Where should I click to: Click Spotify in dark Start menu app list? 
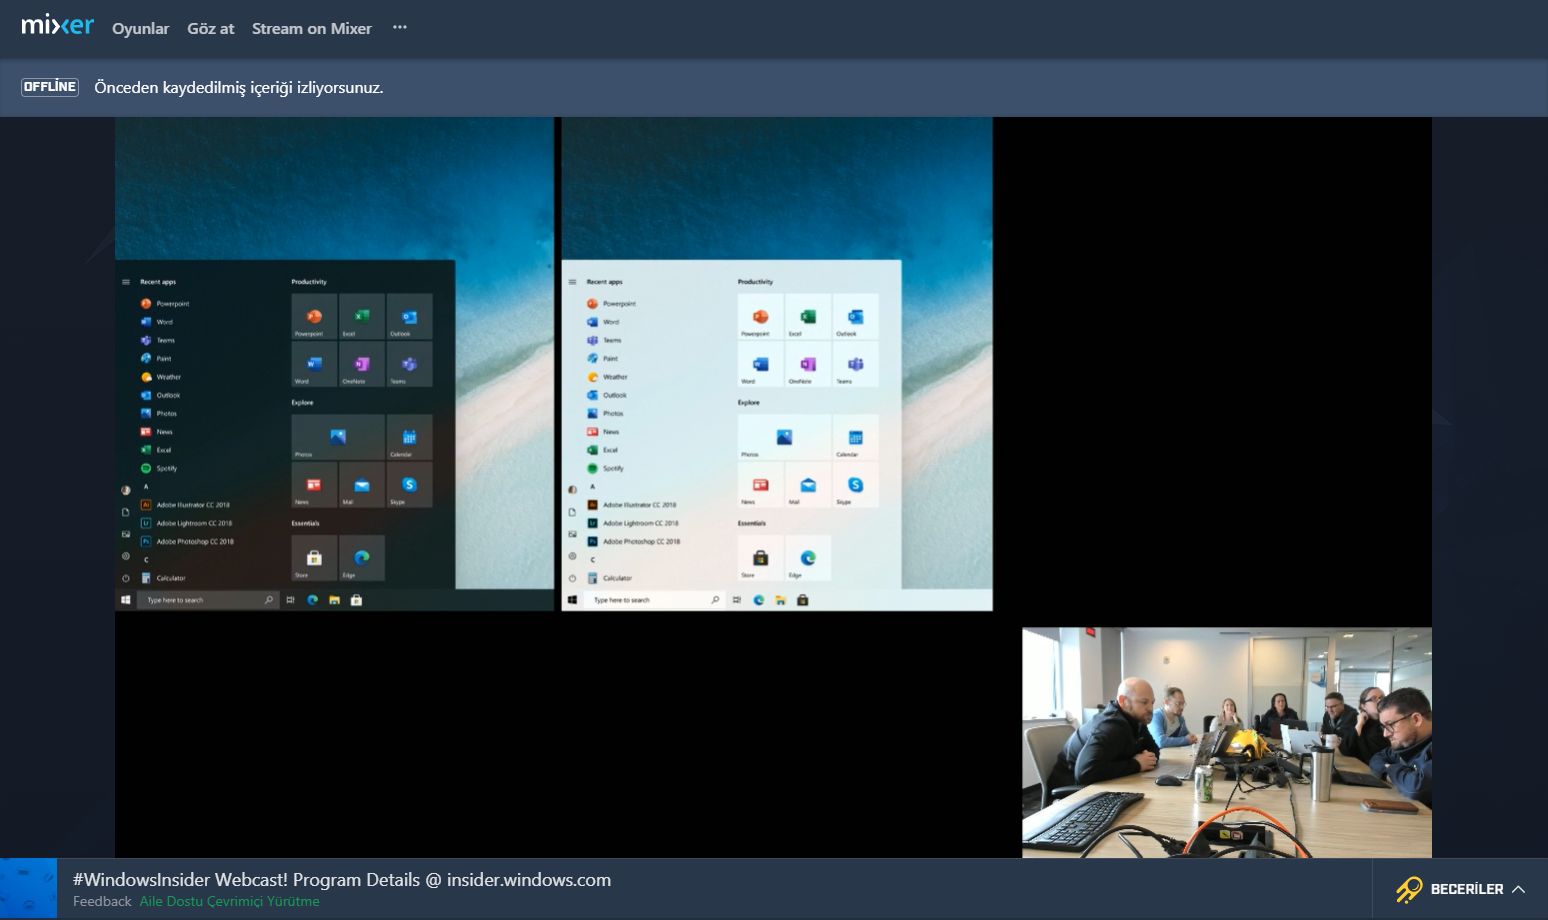[x=159, y=468]
